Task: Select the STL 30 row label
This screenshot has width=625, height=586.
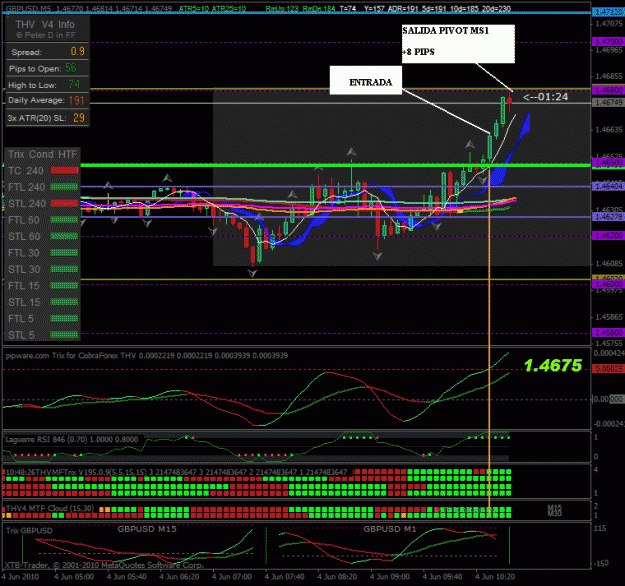Action: point(24,269)
